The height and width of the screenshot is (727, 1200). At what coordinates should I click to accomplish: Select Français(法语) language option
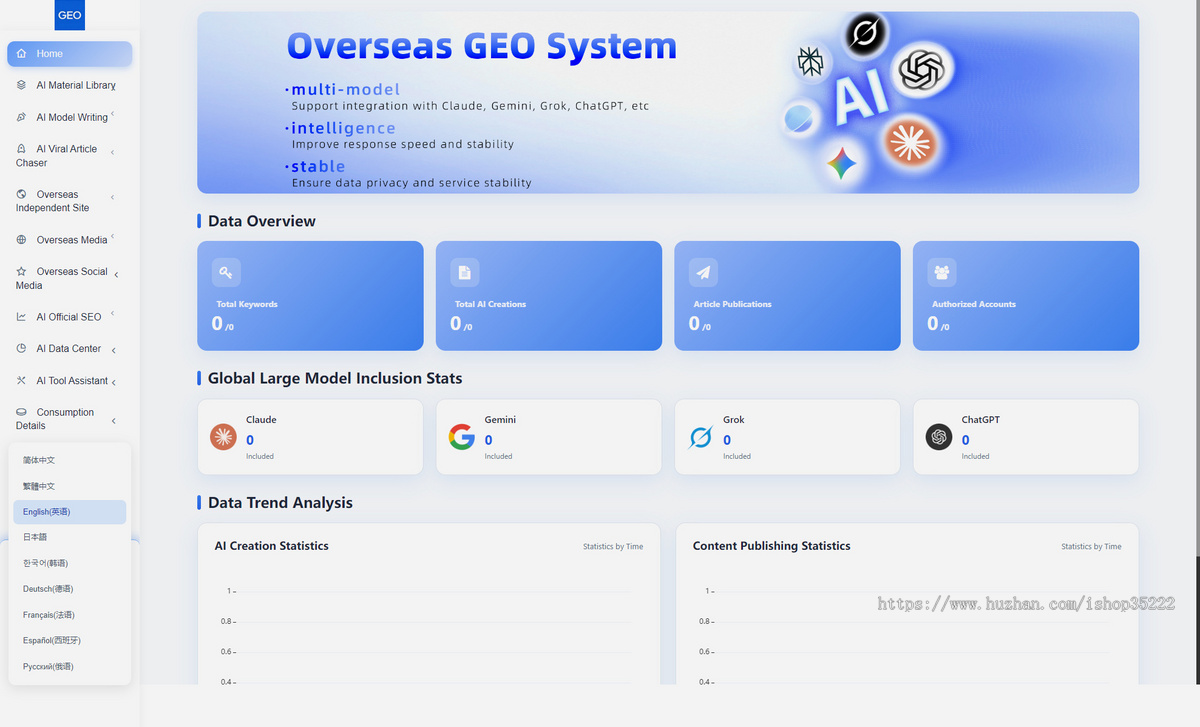70,615
